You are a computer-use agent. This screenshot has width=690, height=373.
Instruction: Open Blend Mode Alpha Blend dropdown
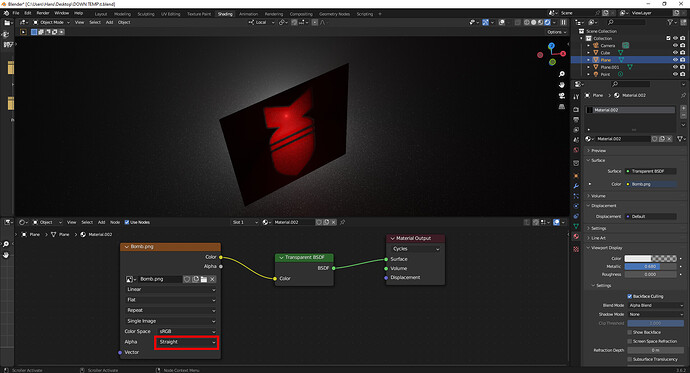pyautogui.click(x=655, y=305)
